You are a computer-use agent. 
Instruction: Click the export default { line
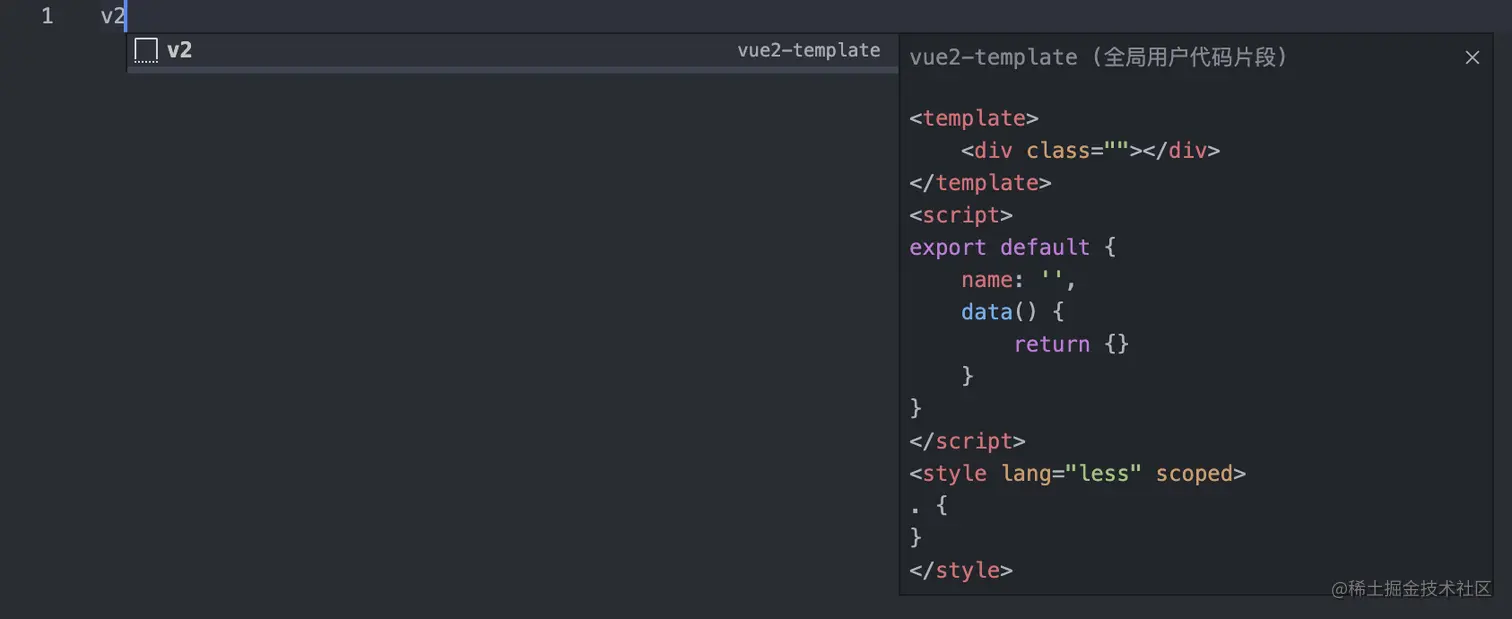[x=1013, y=247]
